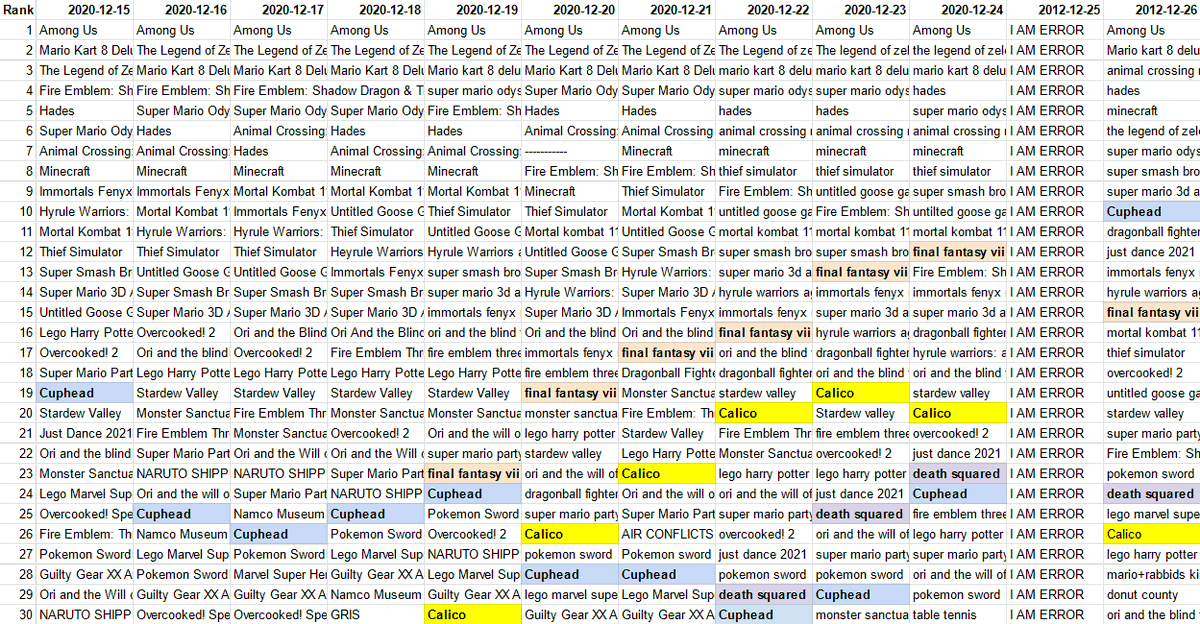Viewport: 1200px width, 624px height.
Task: Click the Heyrule Warriors cell
Action: click(x=376, y=252)
